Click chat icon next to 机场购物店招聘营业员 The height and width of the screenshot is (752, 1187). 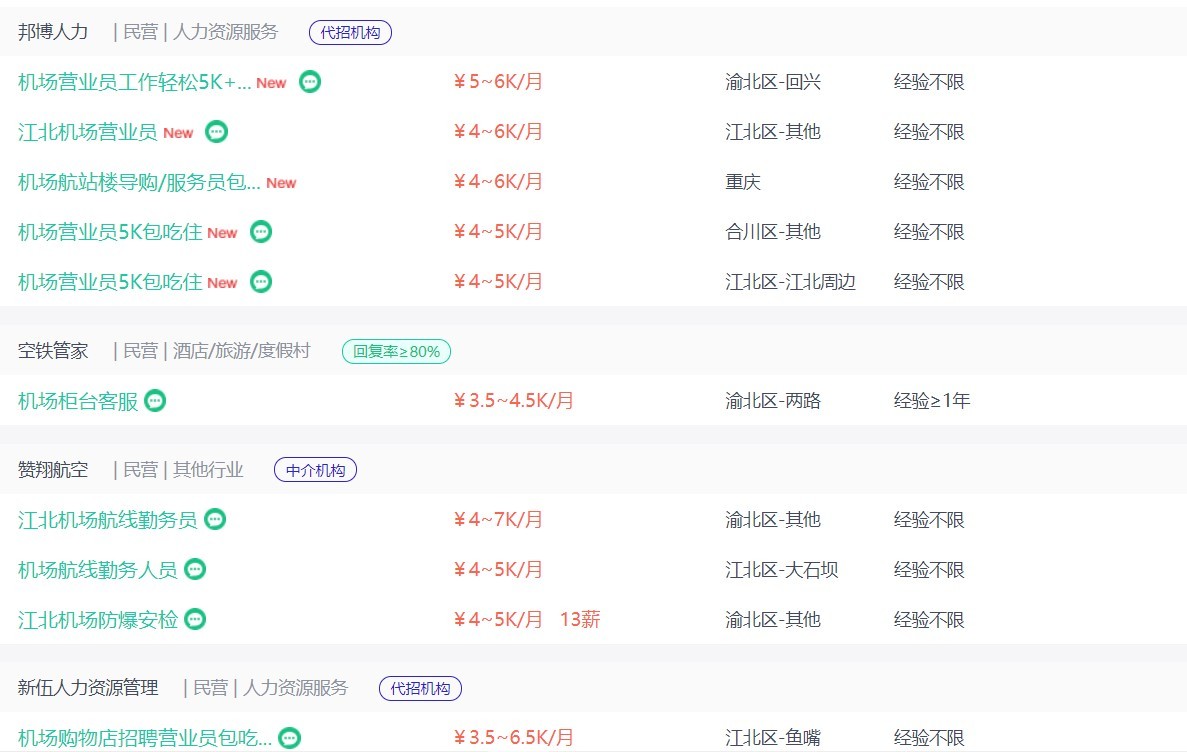point(290,739)
